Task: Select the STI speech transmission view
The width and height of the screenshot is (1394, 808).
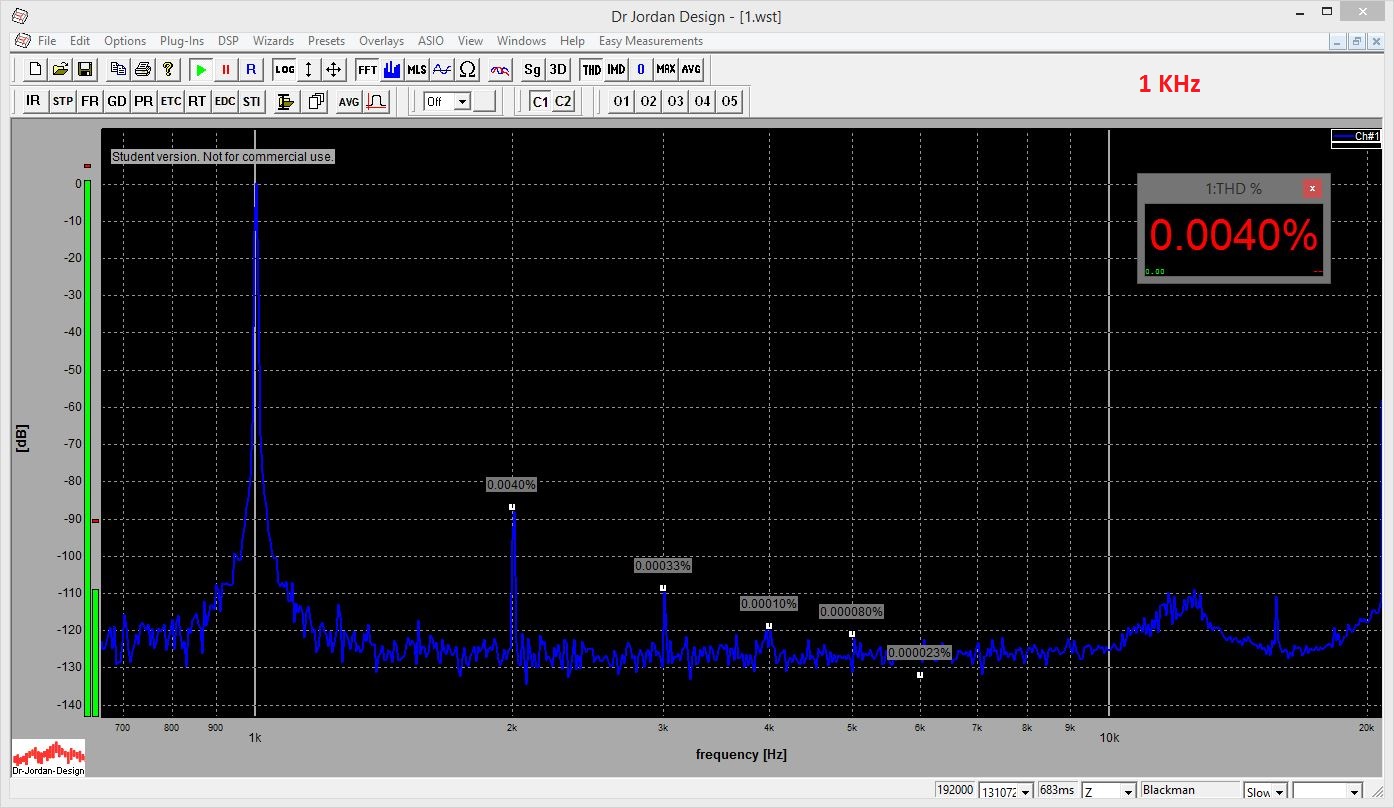Action: [x=252, y=101]
